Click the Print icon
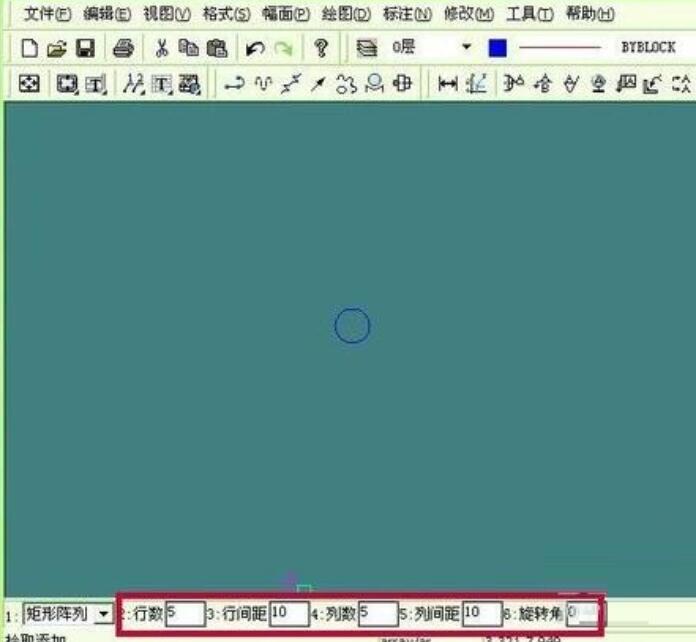This screenshot has width=696, height=642. [123, 48]
